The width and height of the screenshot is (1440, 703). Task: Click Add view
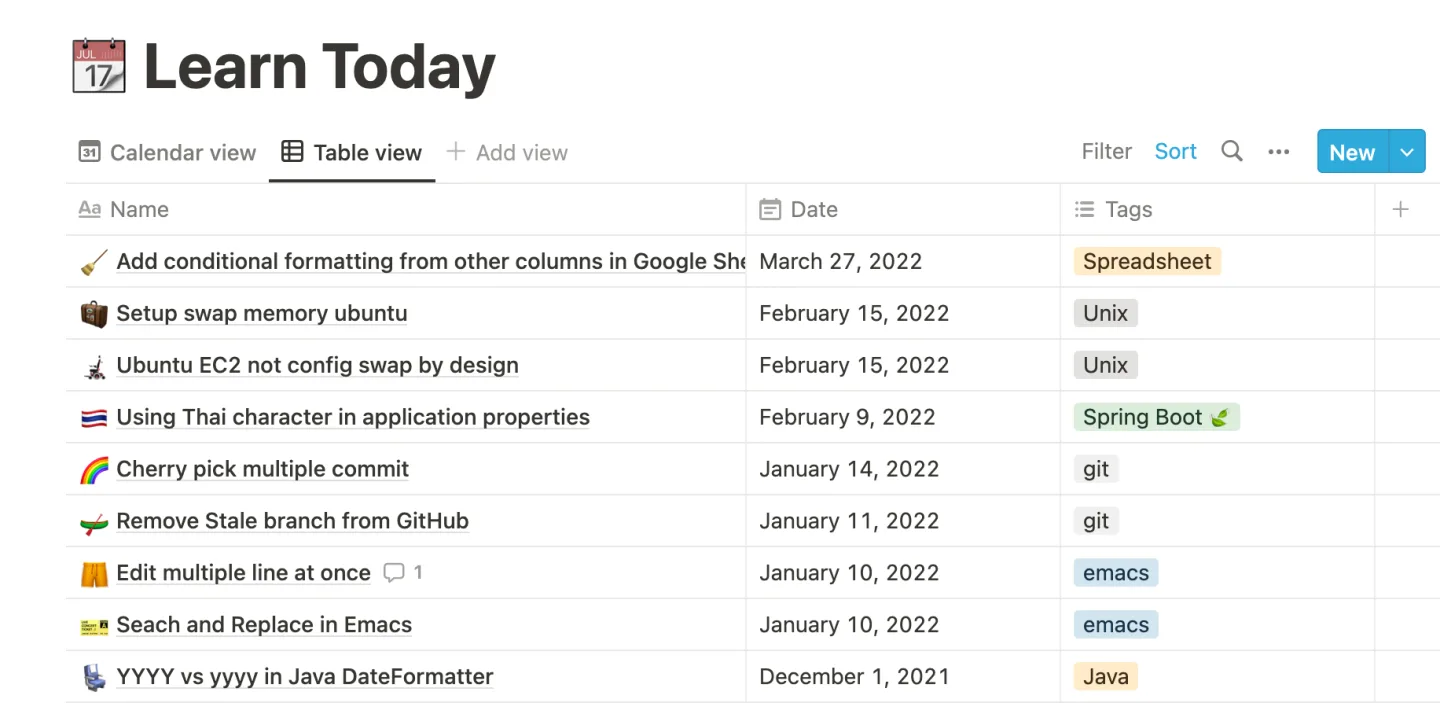coord(507,152)
